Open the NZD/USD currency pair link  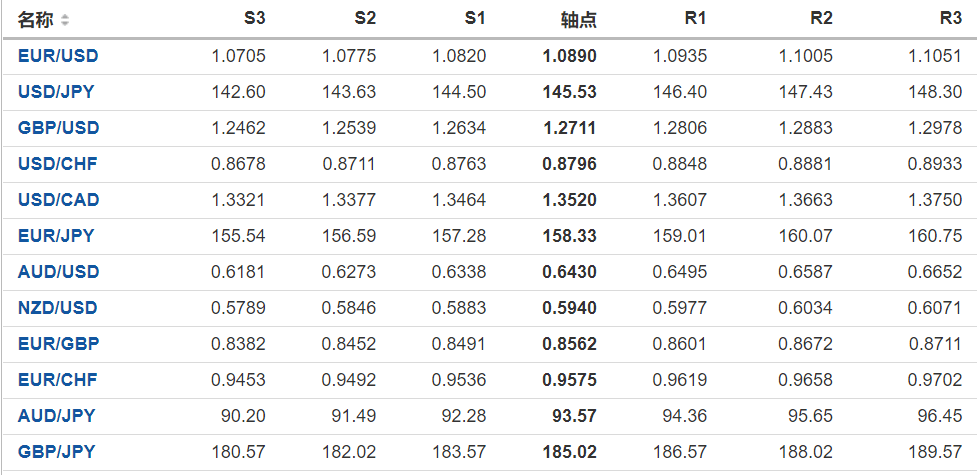point(58,308)
